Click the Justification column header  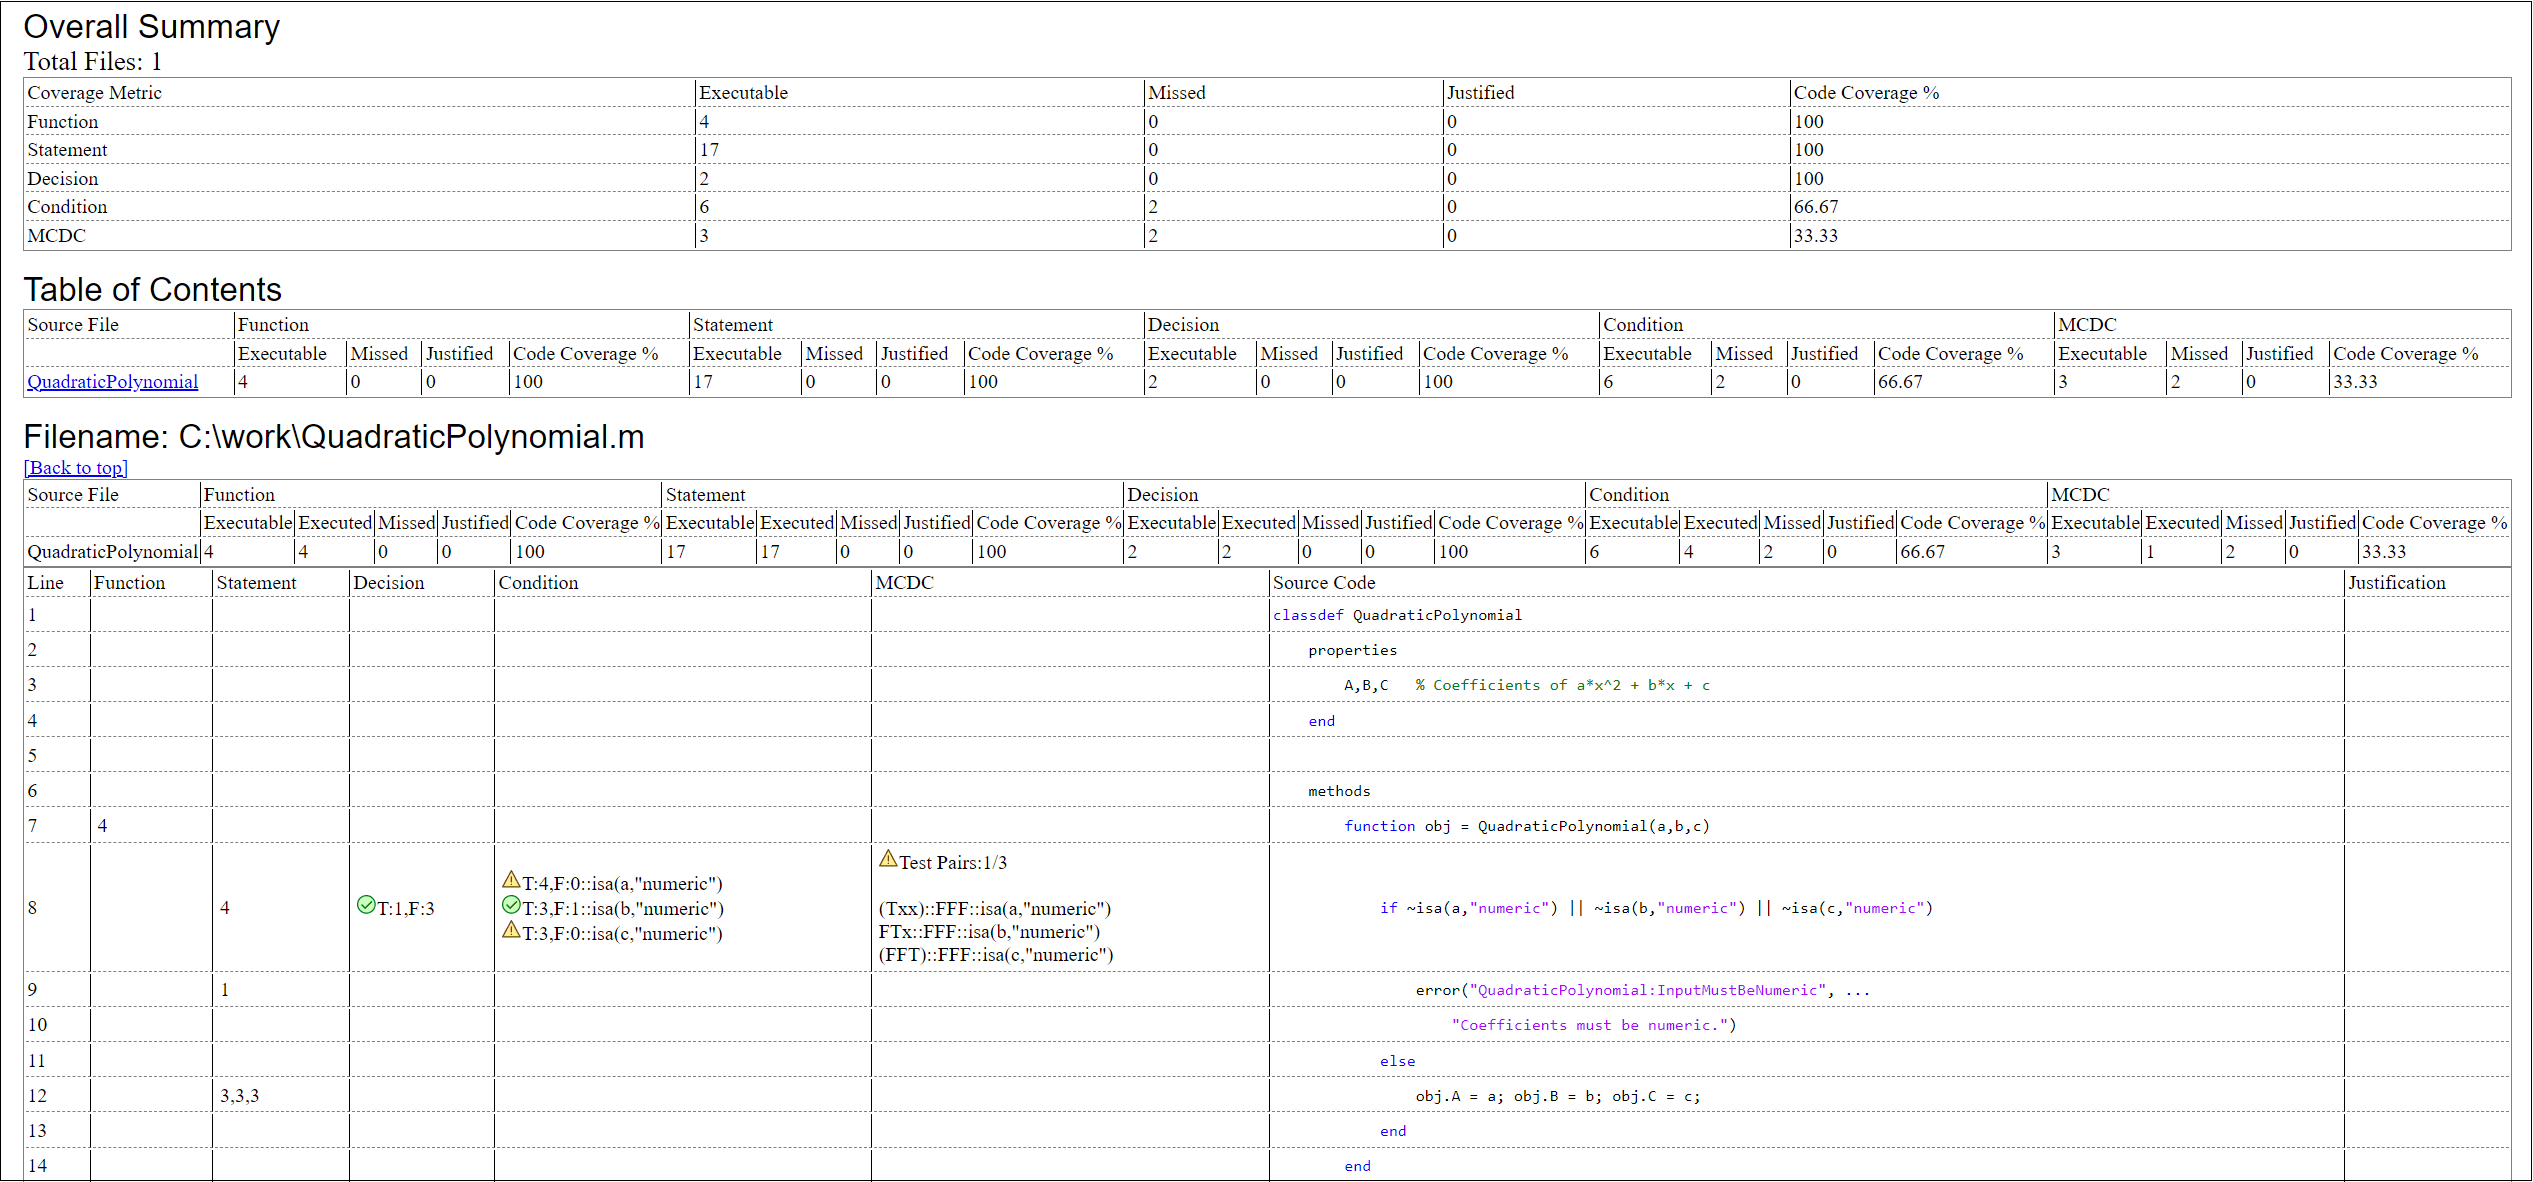click(2396, 583)
